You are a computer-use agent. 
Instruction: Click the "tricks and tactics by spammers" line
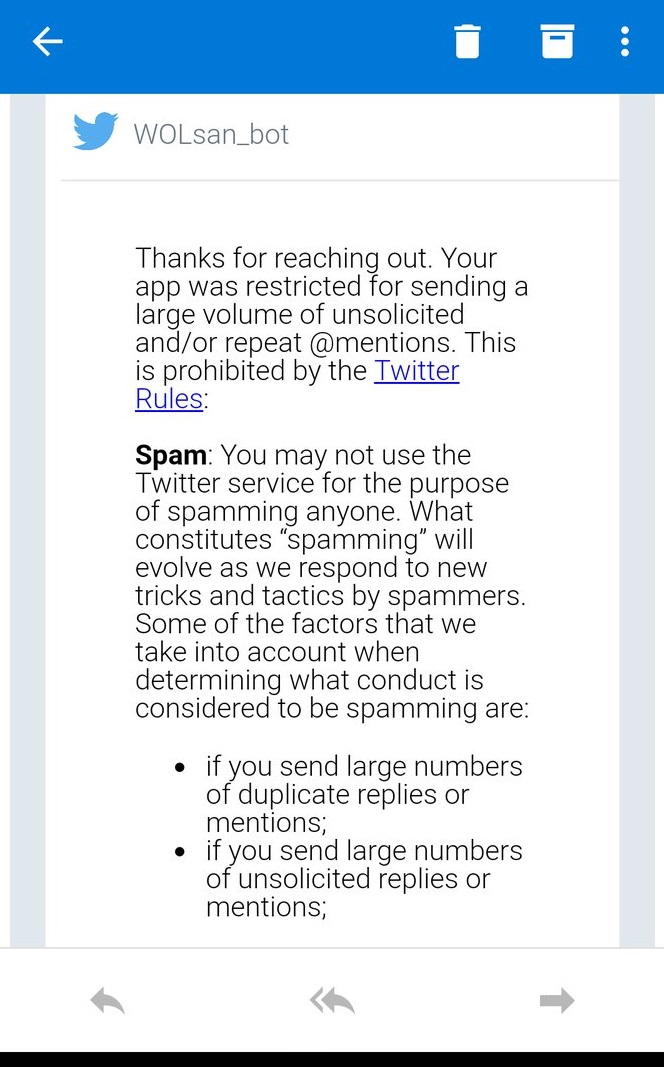click(330, 596)
